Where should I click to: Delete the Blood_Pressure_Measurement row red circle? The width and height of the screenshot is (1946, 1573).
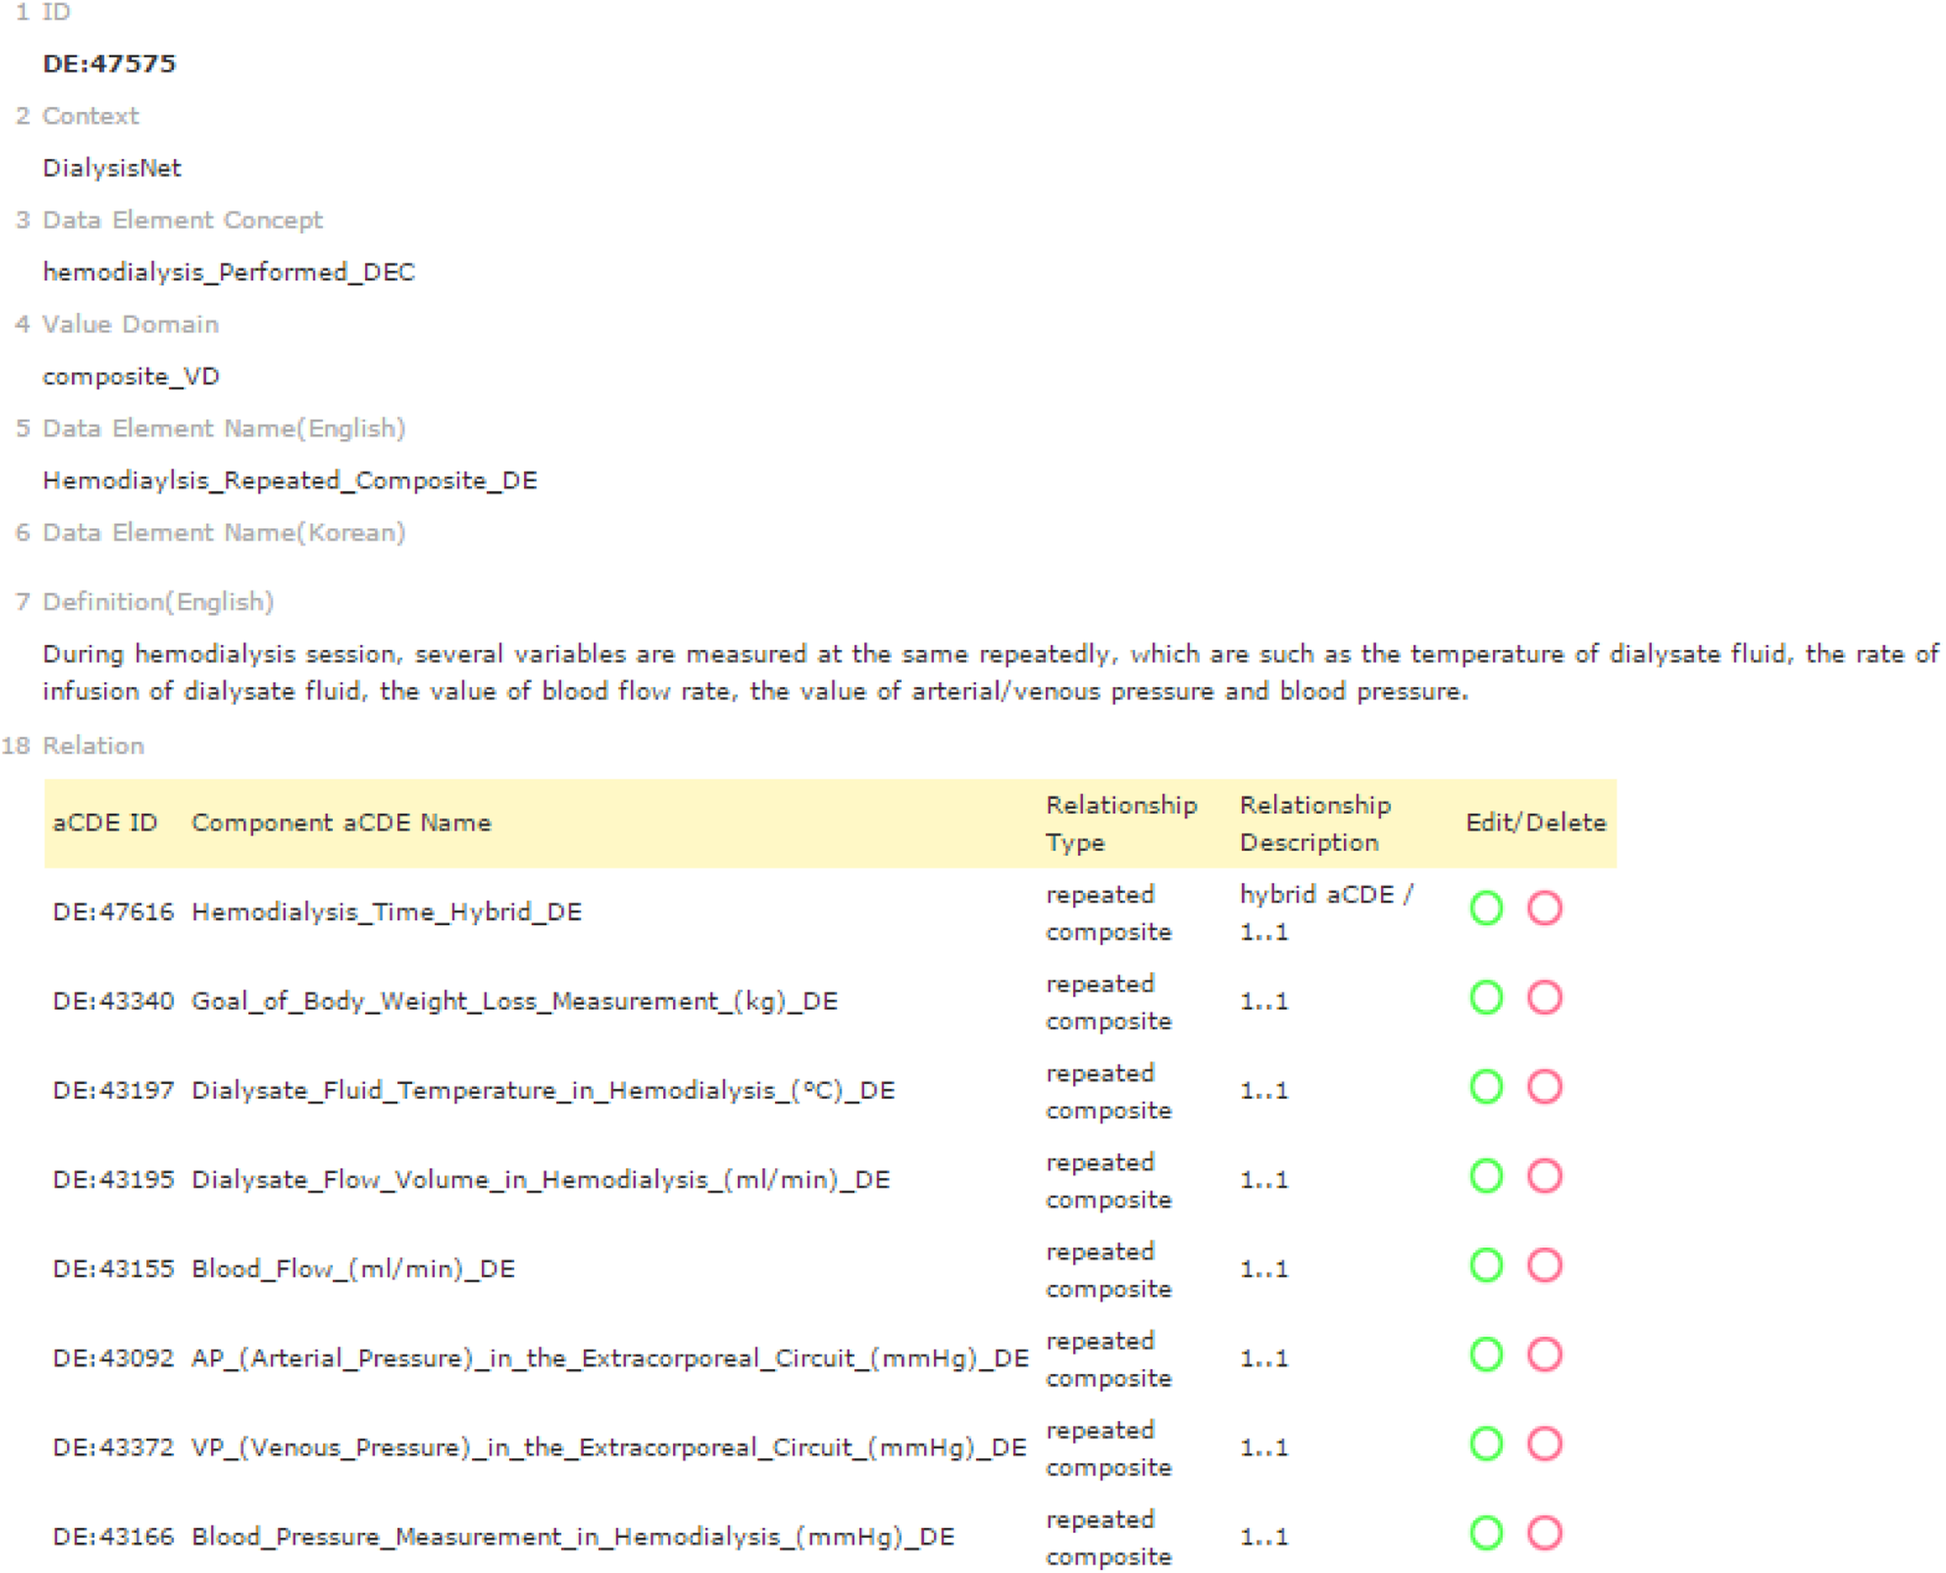1544,1532
